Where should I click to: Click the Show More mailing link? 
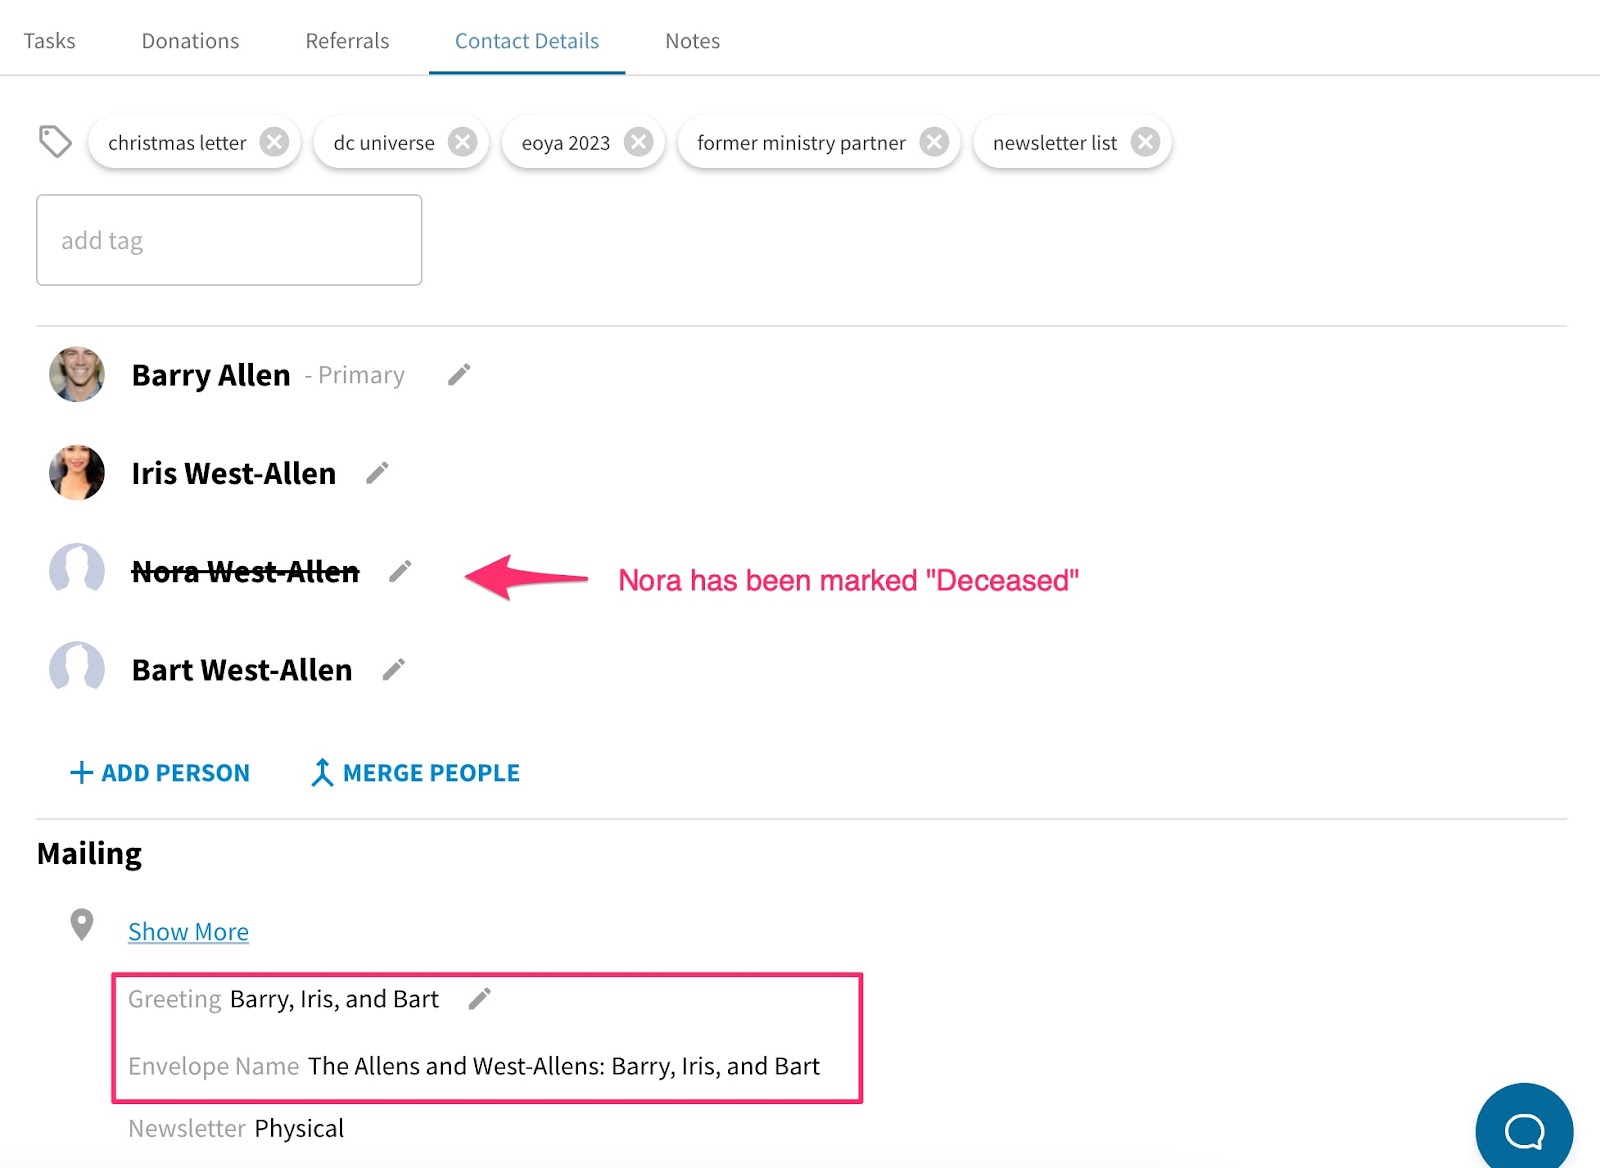pos(188,932)
